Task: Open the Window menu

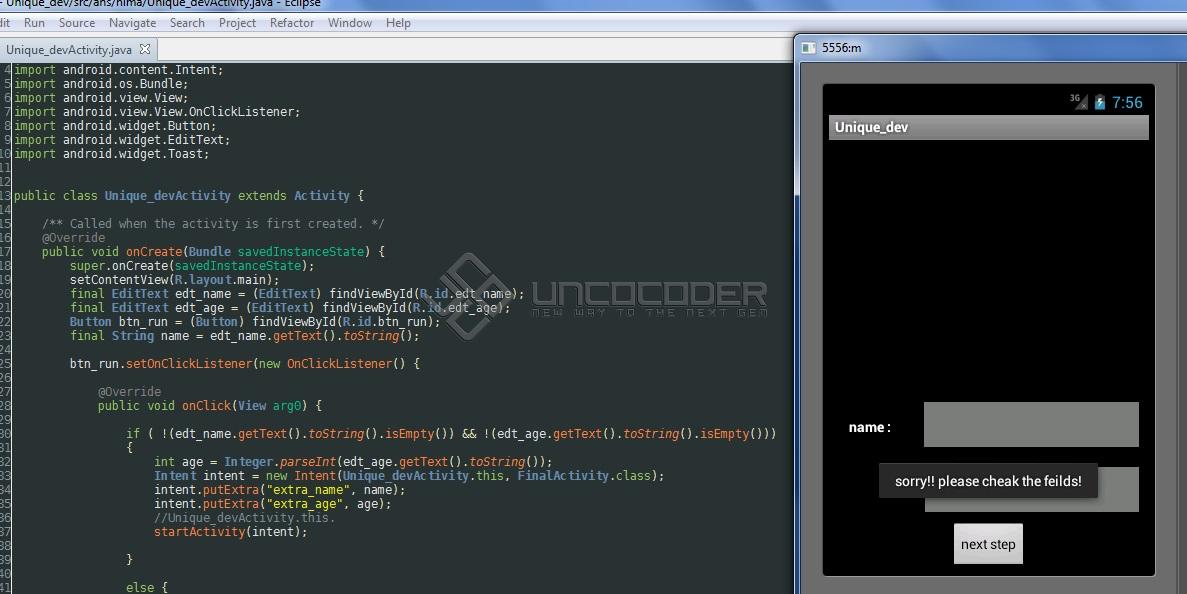Action: click(x=349, y=23)
